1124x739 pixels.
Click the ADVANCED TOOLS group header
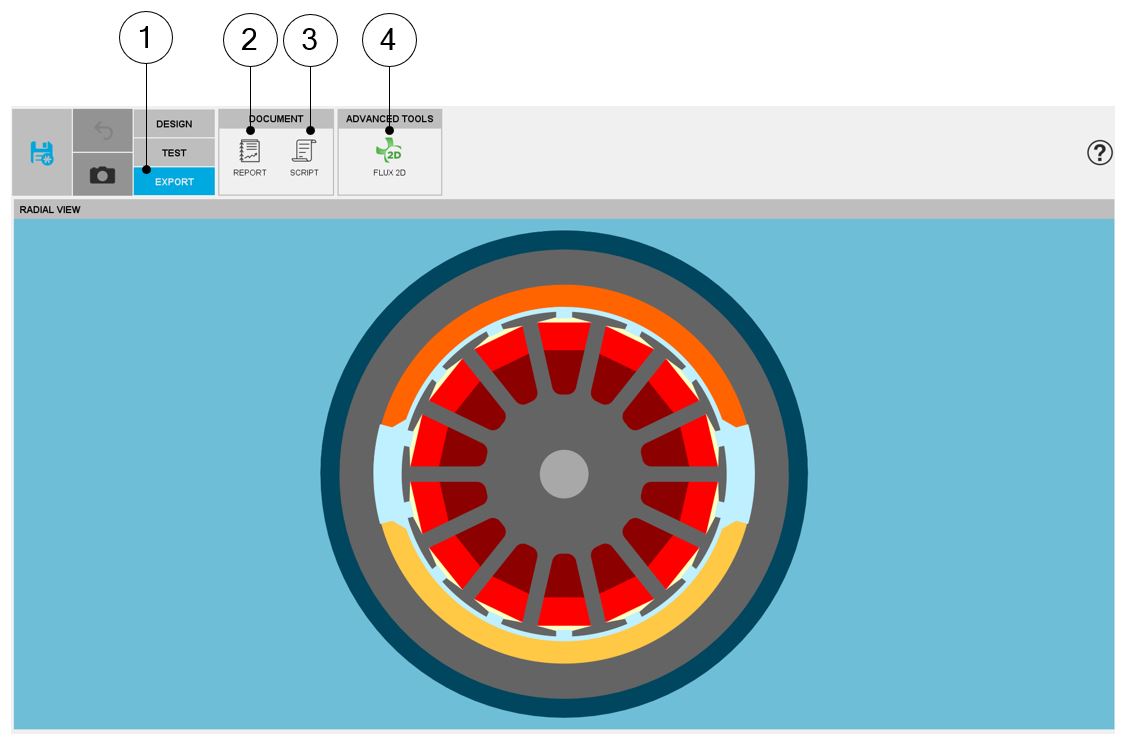tap(389, 119)
